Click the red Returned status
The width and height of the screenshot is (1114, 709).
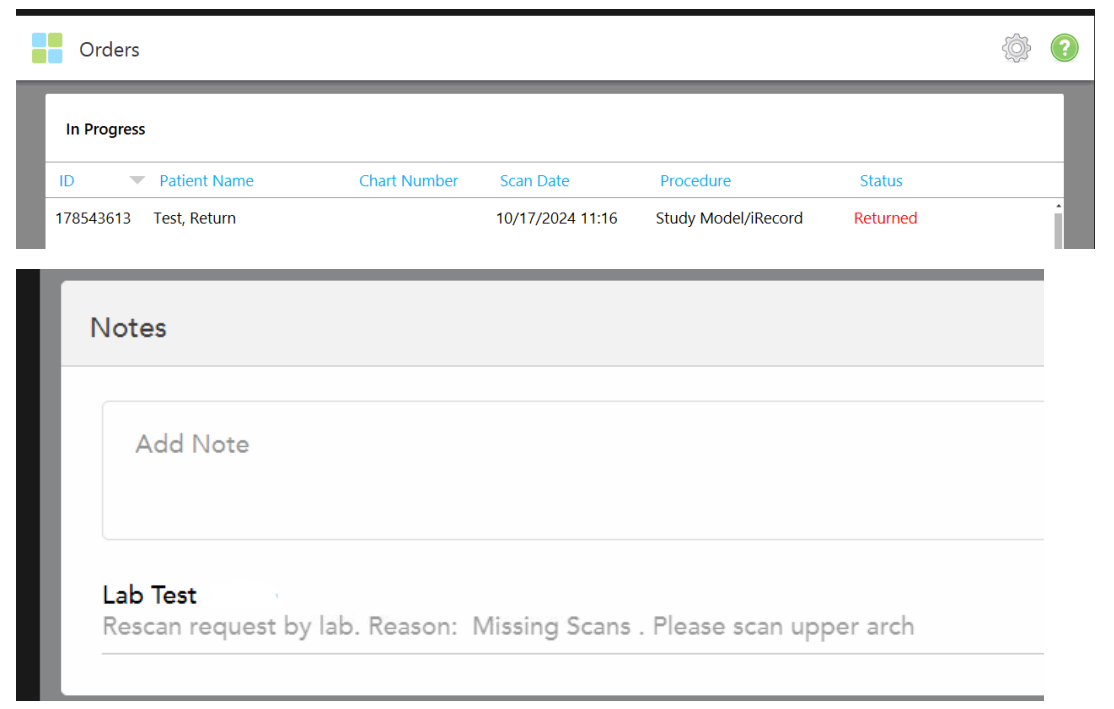[885, 218]
